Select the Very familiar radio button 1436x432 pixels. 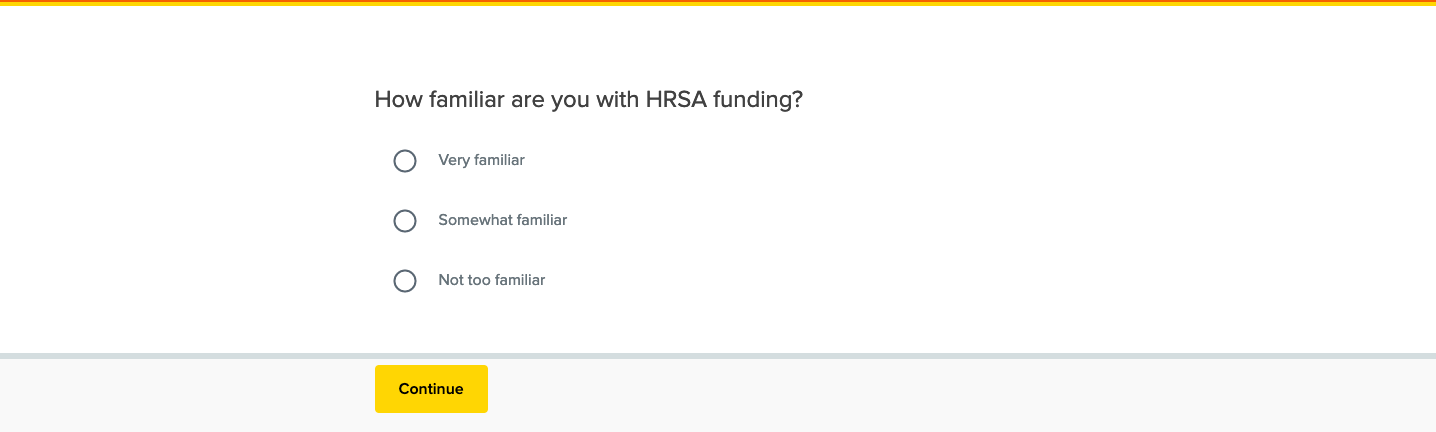click(405, 161)
